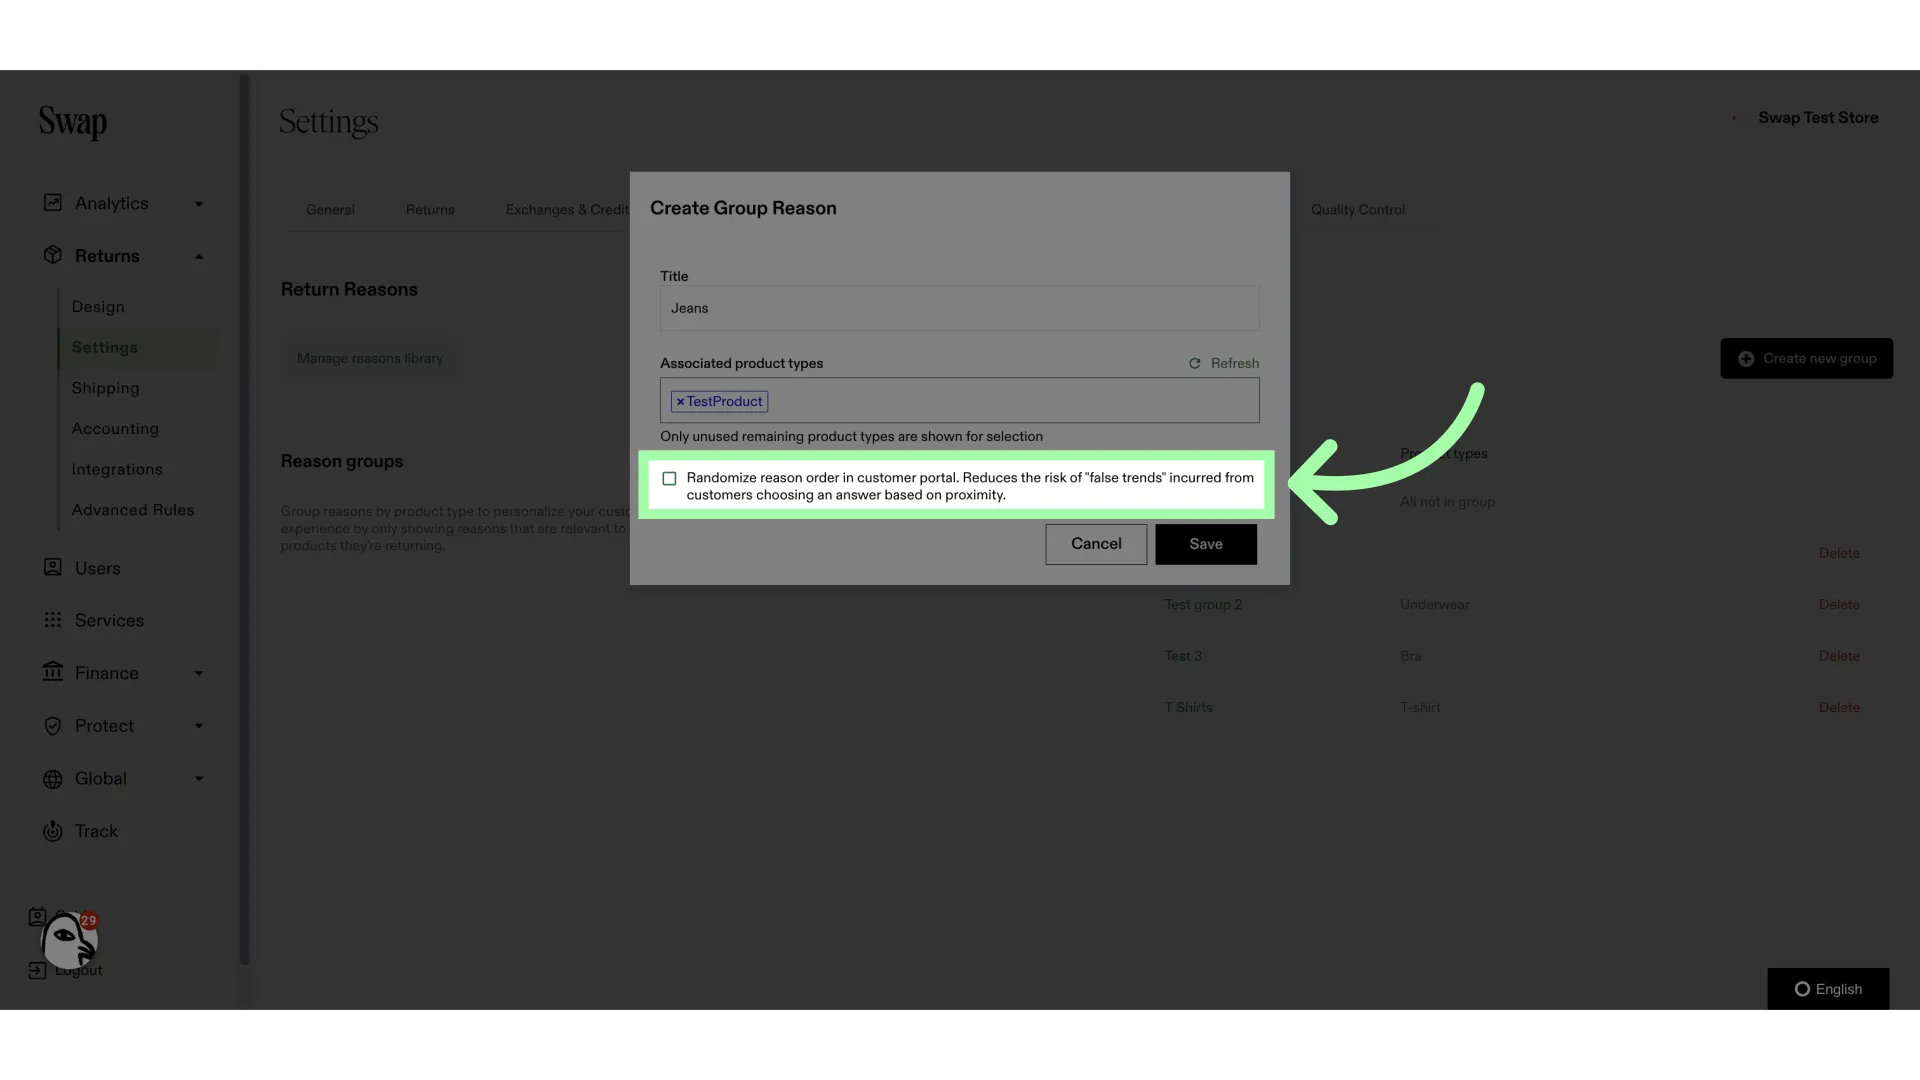This screenshot has width=1920, height=1080.
Task: Click the Analytics chart icon
Action: [53, 203]
